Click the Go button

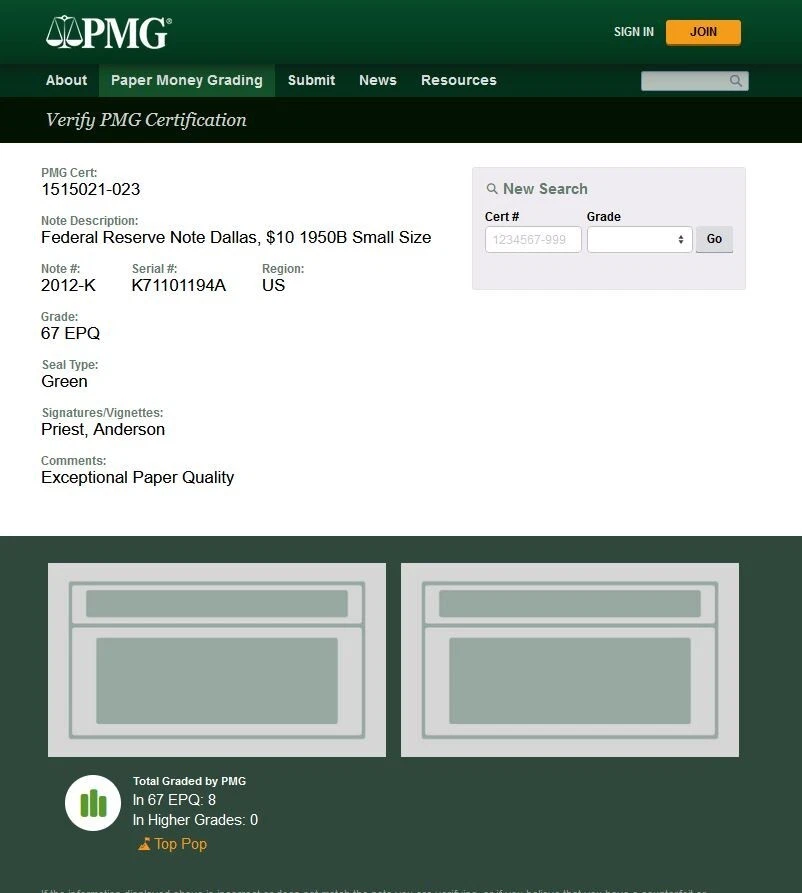(x=714, y=239)
